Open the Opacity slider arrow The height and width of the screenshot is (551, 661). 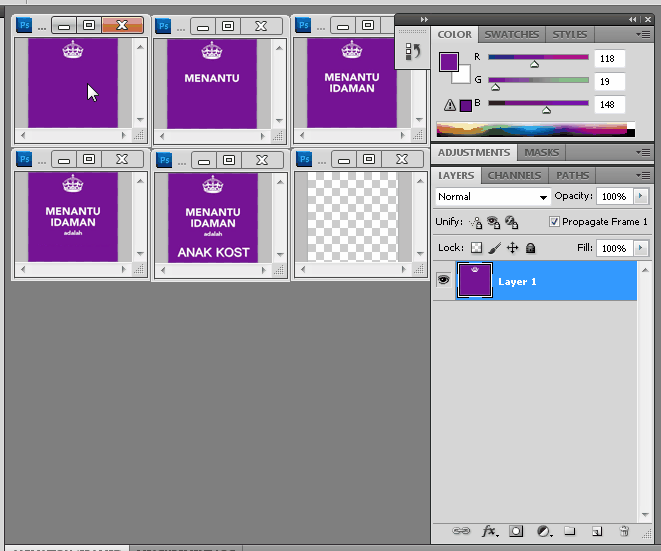pos(641,196)
